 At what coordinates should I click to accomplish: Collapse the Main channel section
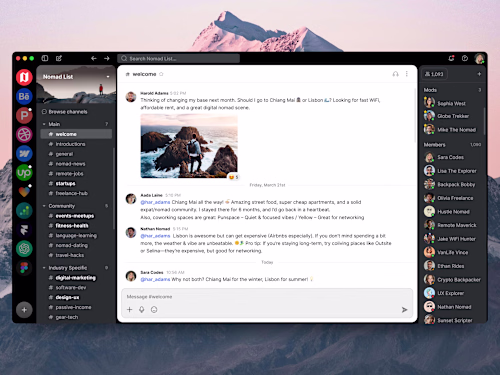tap(44, 124)
